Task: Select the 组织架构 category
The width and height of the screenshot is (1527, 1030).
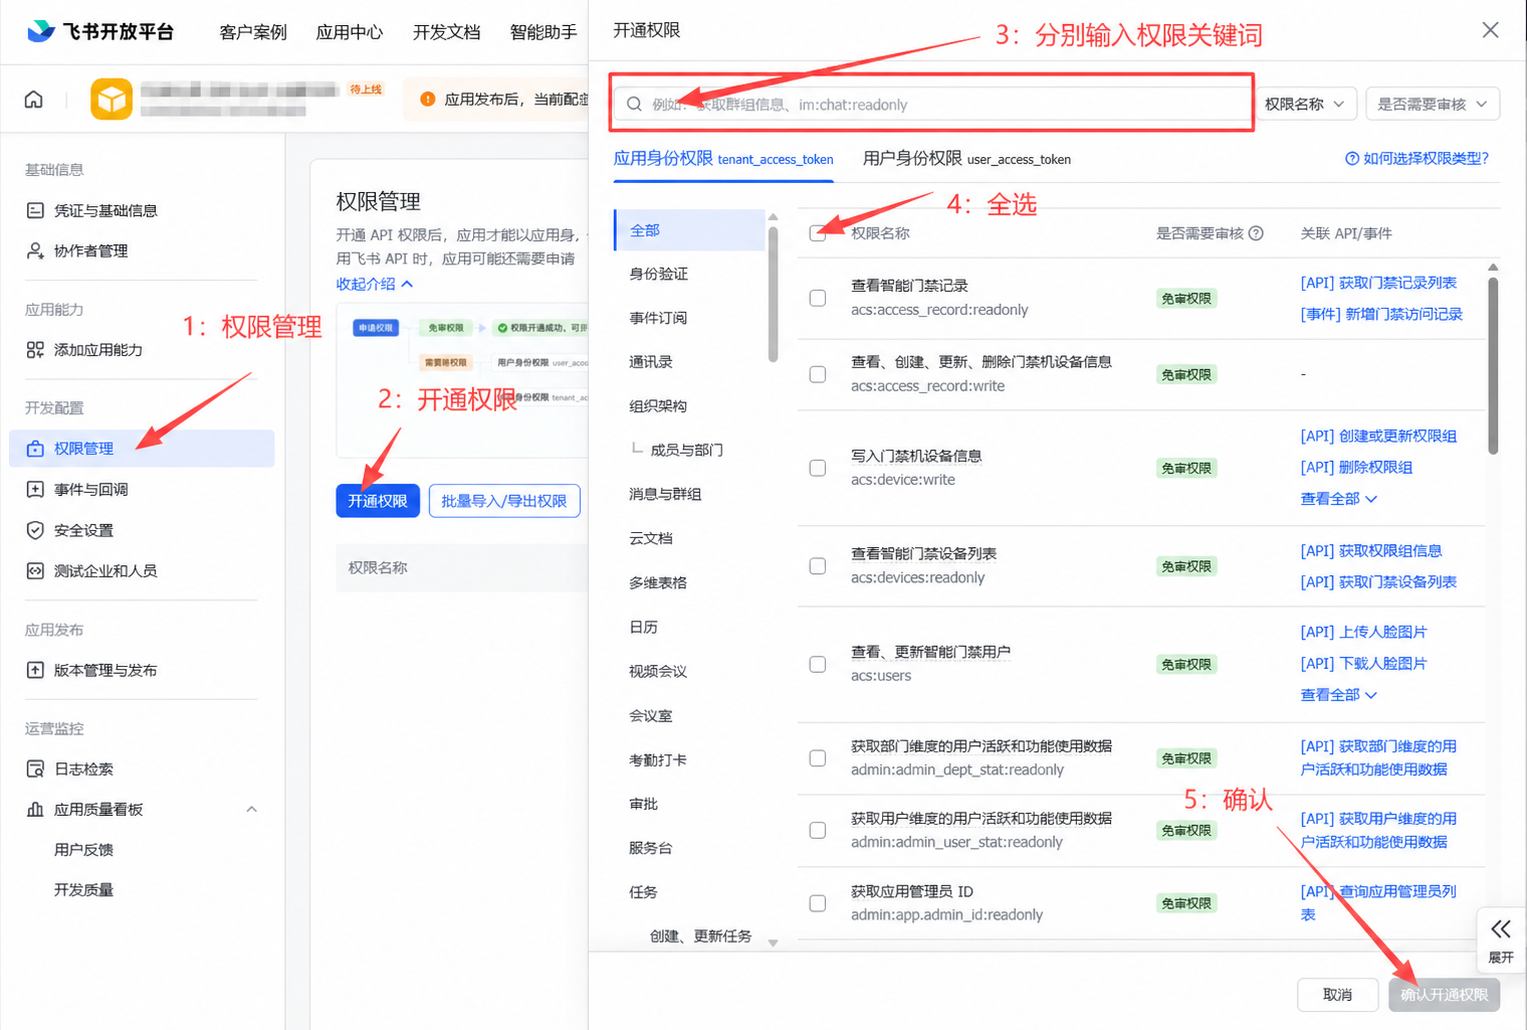Action: [658, 406]
